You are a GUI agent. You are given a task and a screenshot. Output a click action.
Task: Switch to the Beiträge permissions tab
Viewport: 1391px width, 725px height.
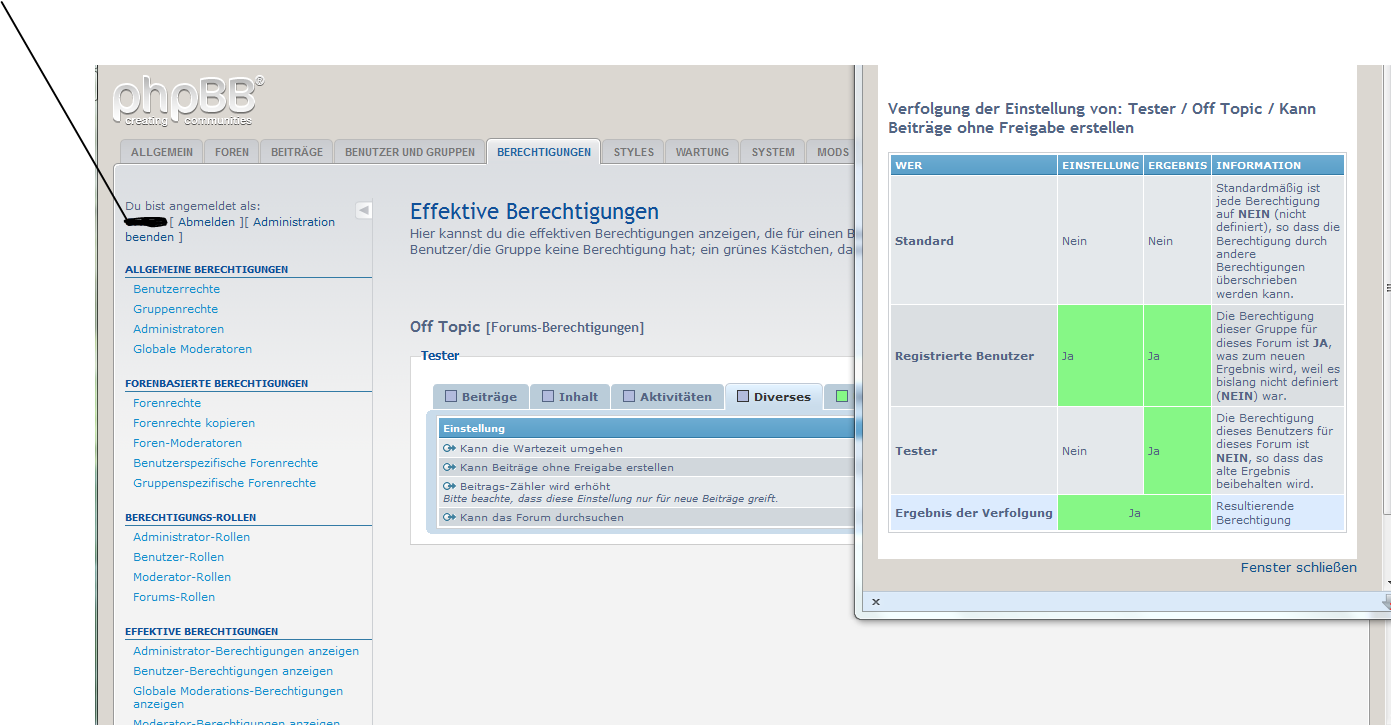click(x=480, y=397)
